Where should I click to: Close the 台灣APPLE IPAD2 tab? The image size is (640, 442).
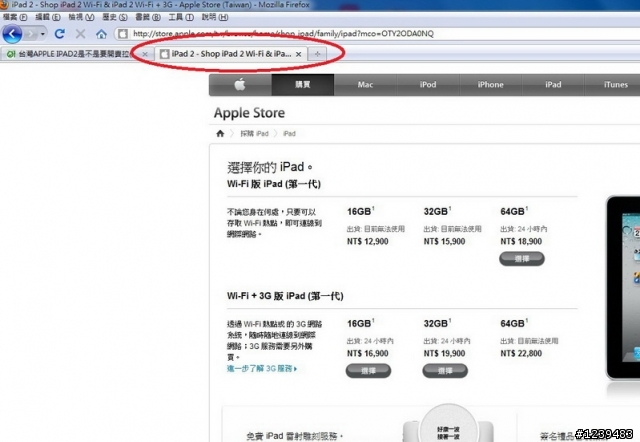[145, 54]
